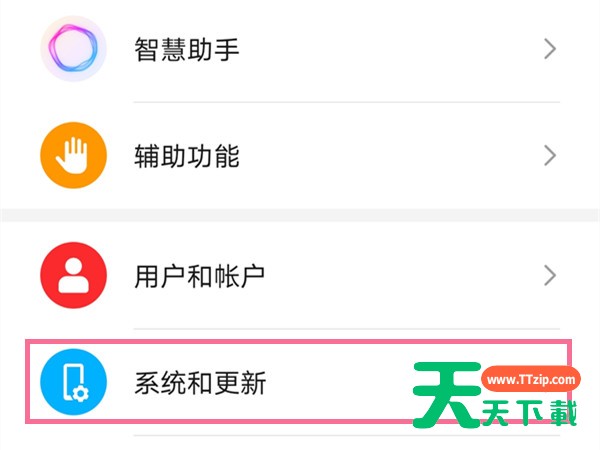This screenshot has width=600, height=450.
Task: Tap blank space in the 用户和帐户 row
Action: point(383,276)
